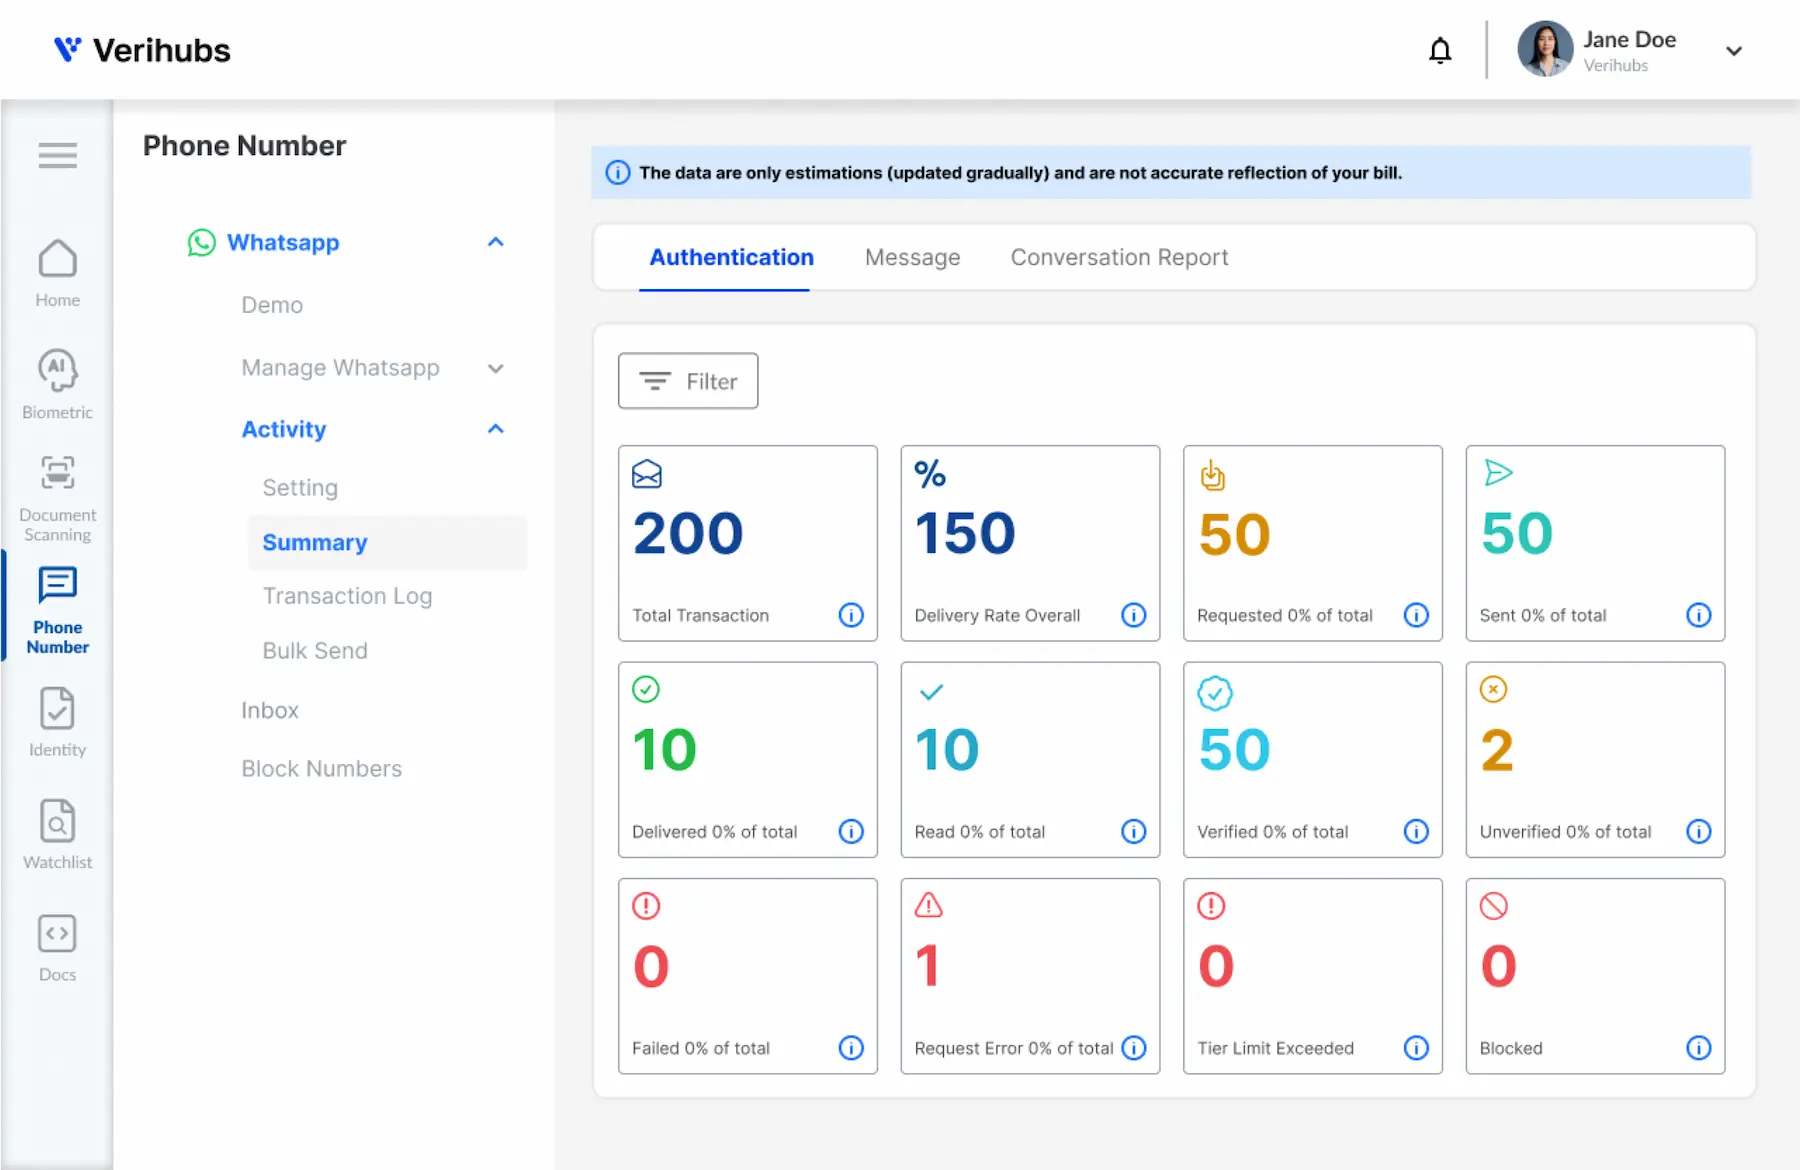Switch to the Message tab
The image size is (1800, 1170).
pyautogui.click(x=911, y=257)
